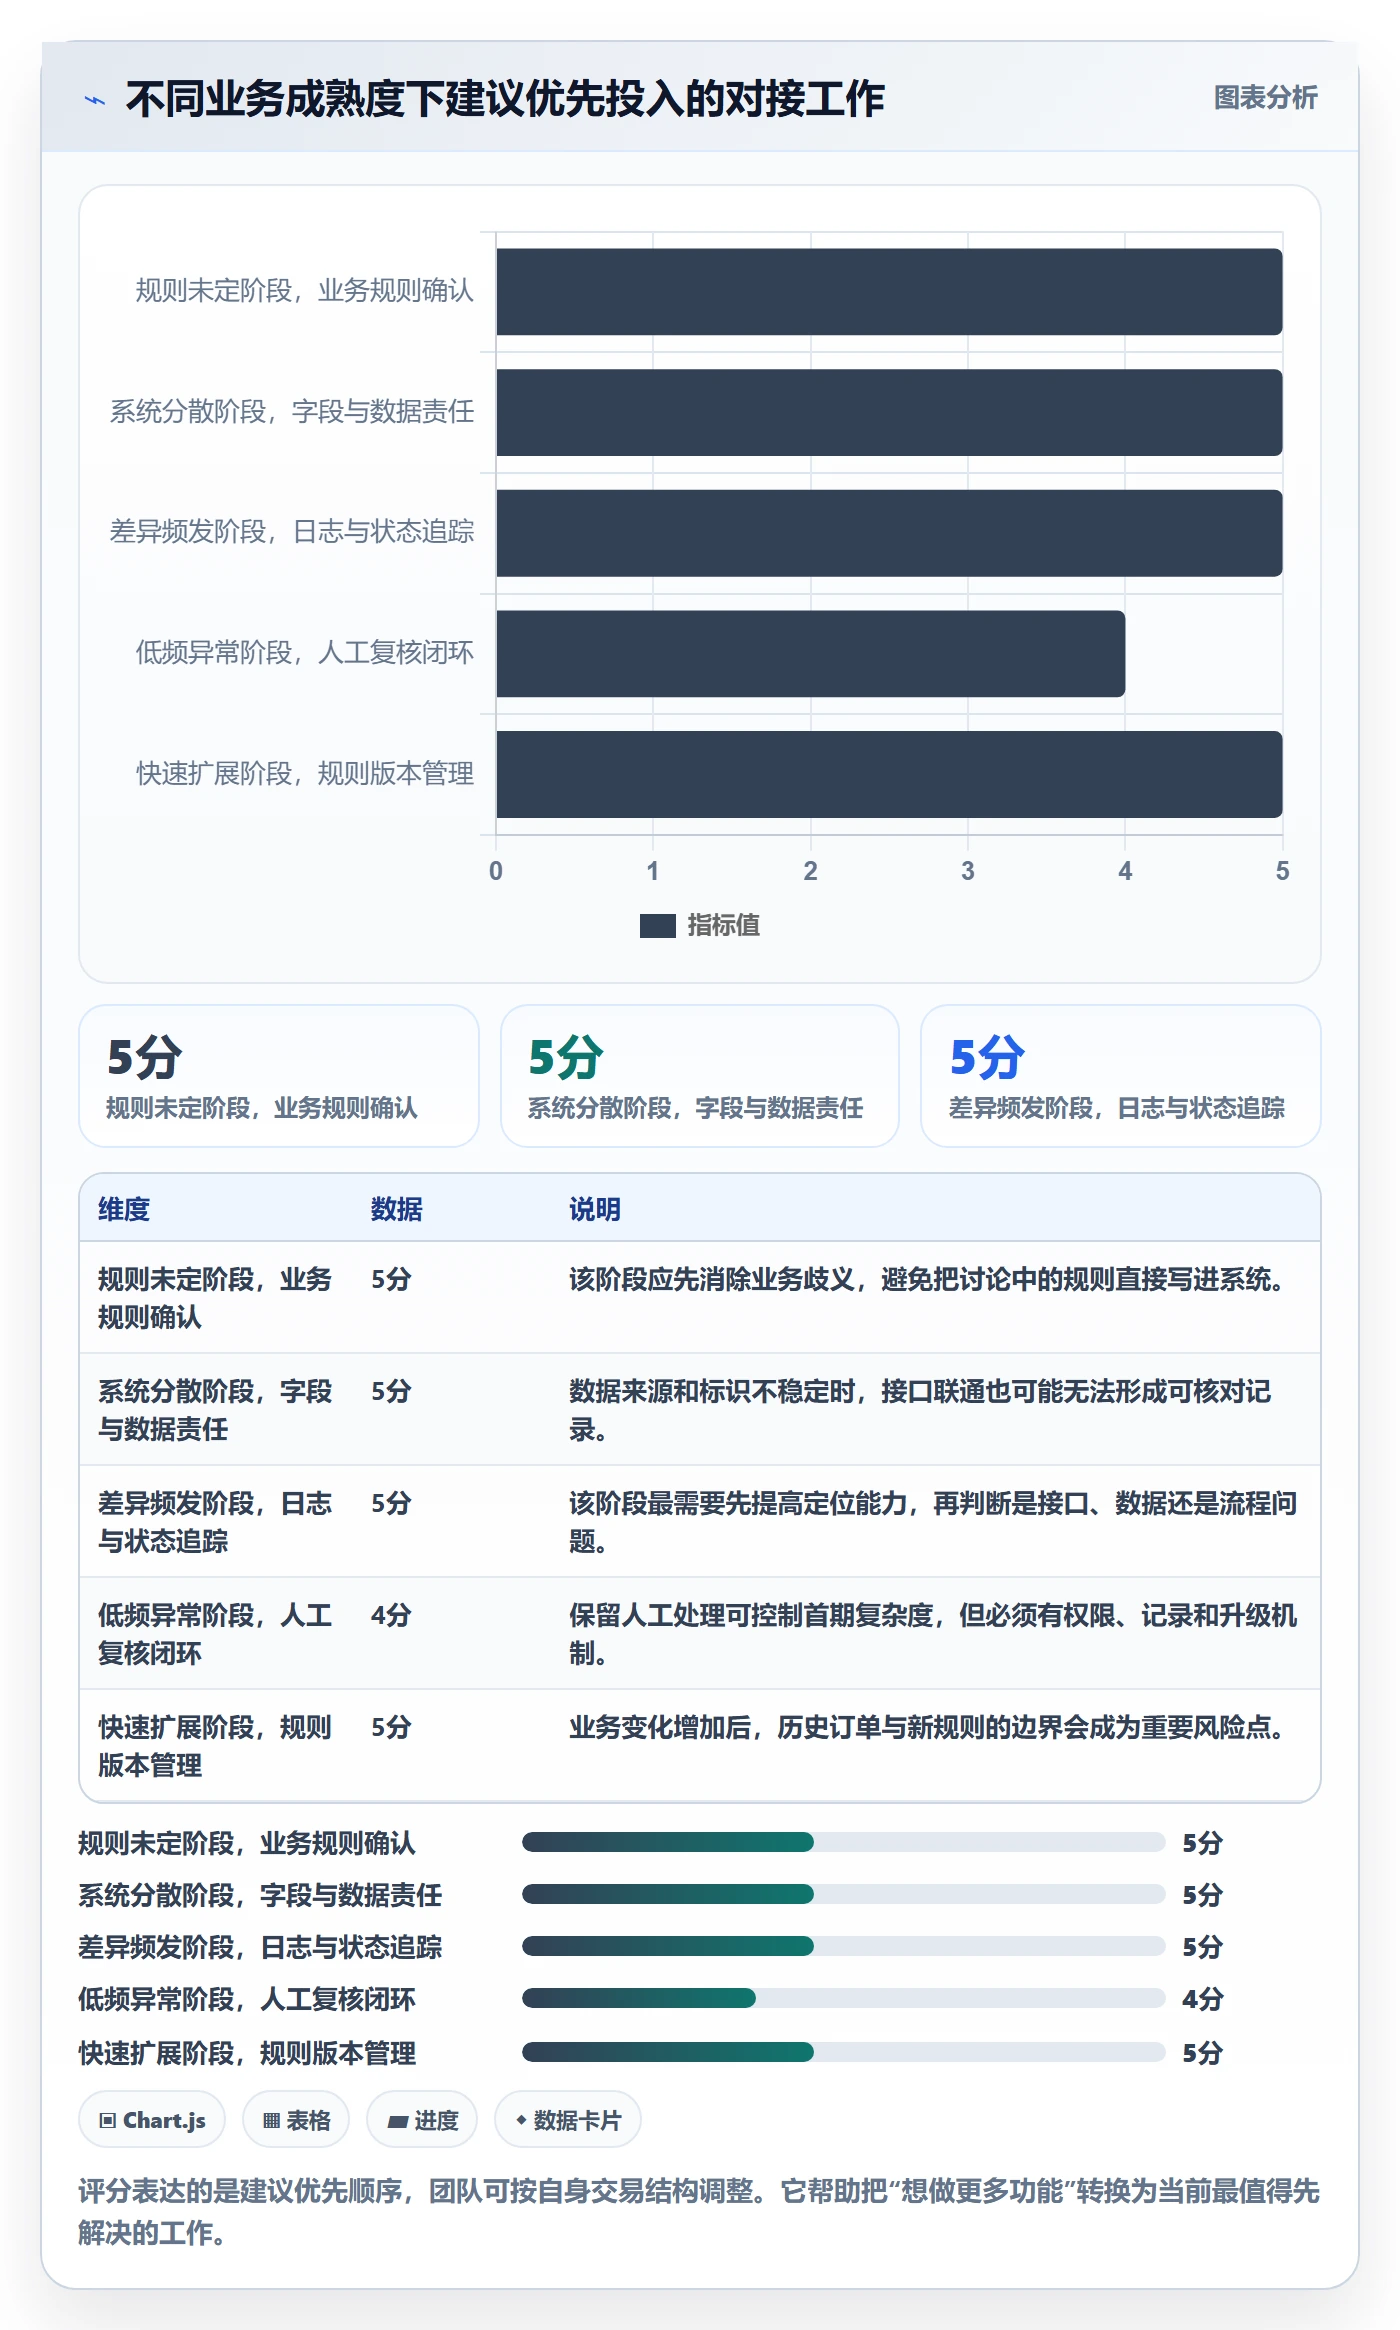Viewport: 1400px width, 2330px height.
Task: Select table row 系统分散阶段，字段与数据责任
Action: [x=700, y=1410]
